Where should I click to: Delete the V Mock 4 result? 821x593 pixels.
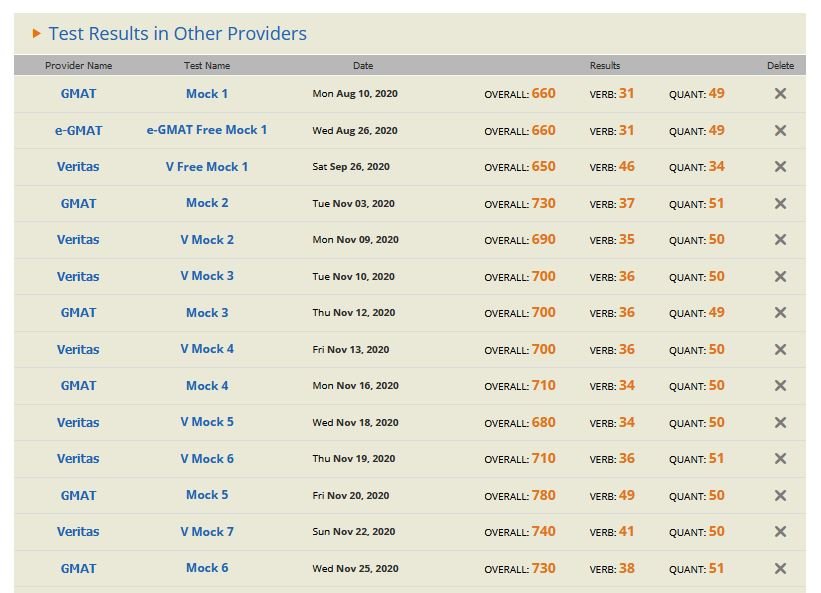tap(780, 350)
